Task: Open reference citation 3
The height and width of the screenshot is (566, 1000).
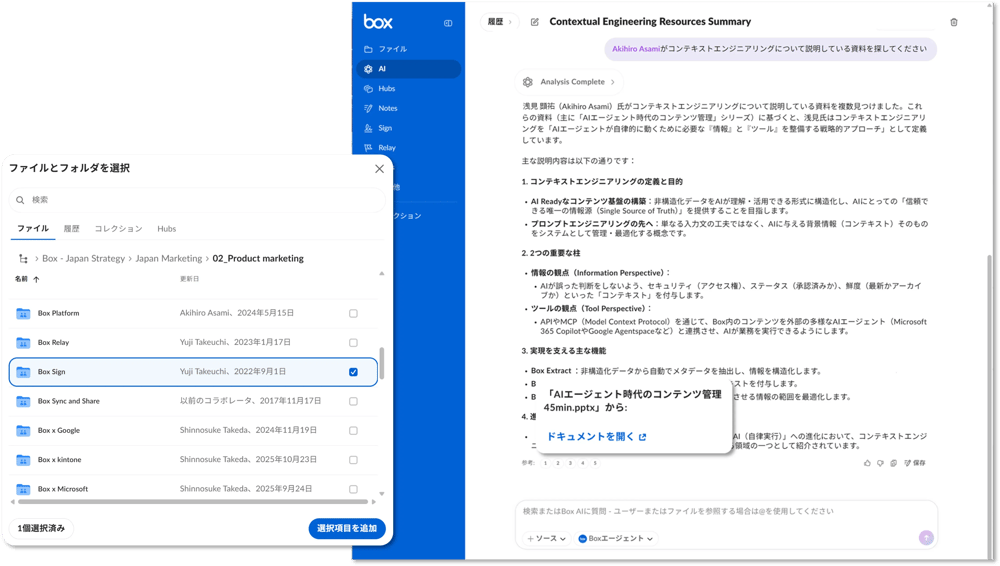Action: click(570, 463)
